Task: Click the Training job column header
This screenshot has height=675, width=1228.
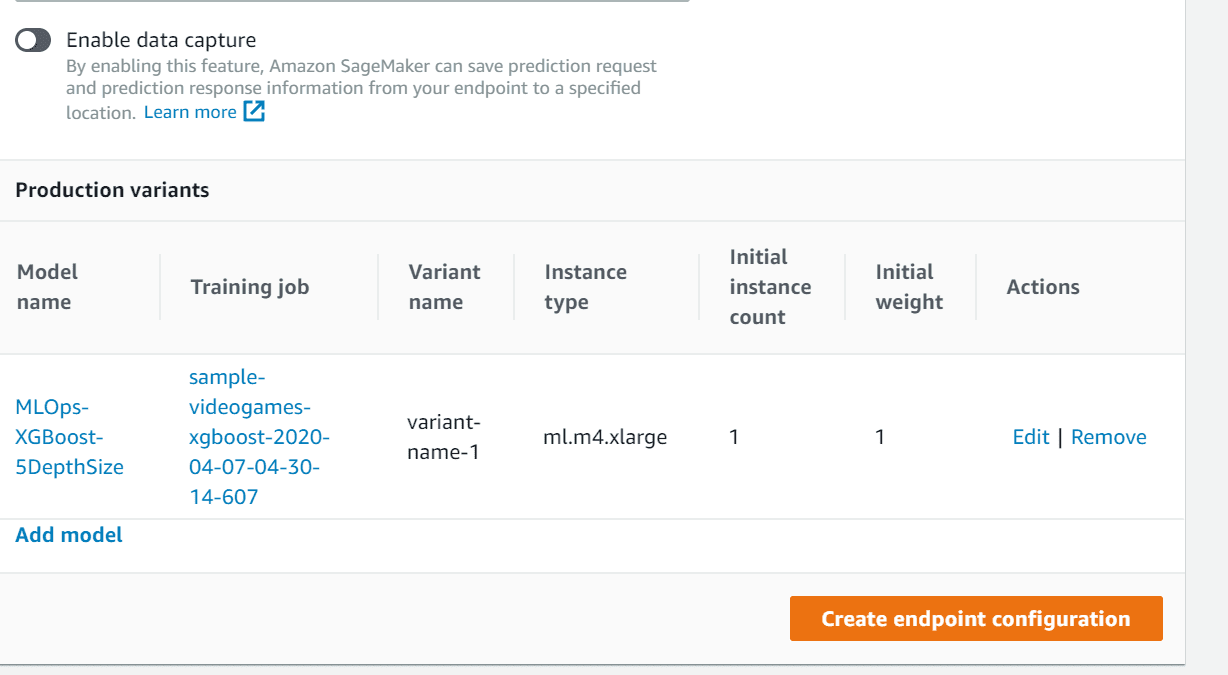Action: point(249,286)
